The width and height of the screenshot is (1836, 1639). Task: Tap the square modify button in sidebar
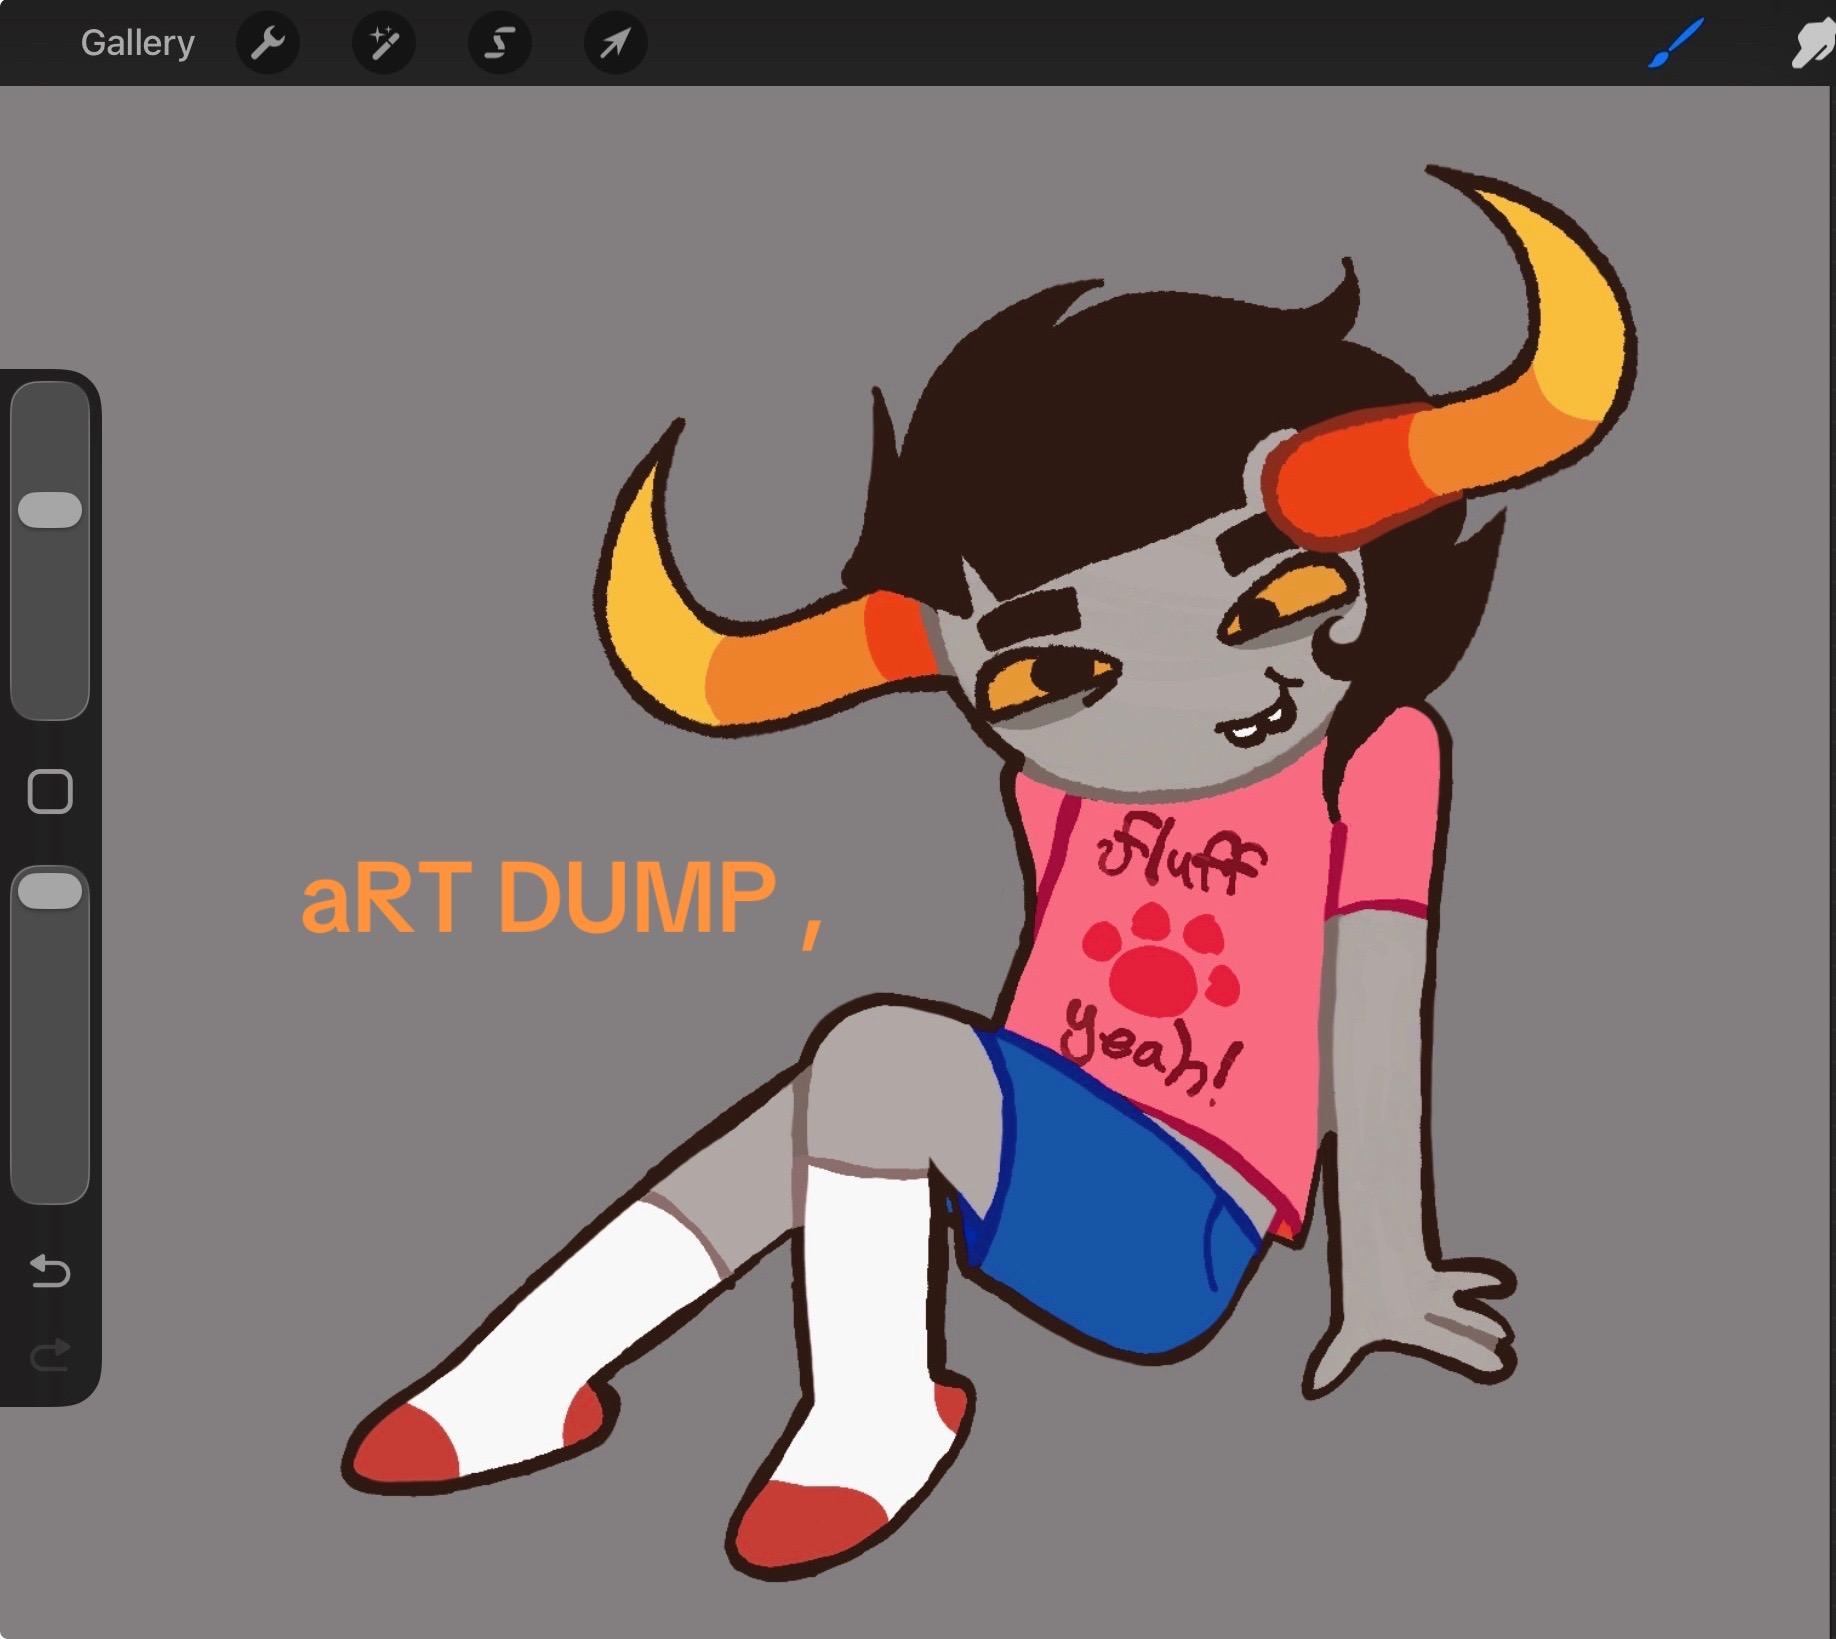click(x=50, y=792)
